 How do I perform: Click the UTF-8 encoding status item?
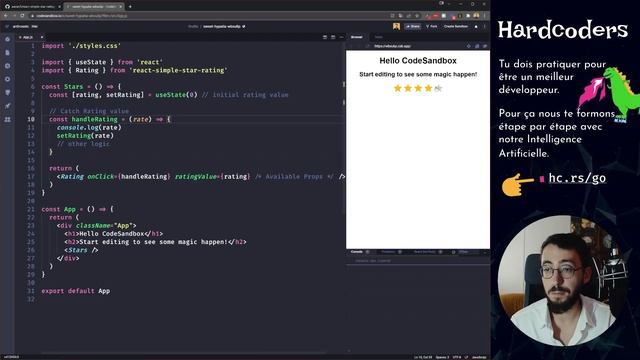point(457,357)
